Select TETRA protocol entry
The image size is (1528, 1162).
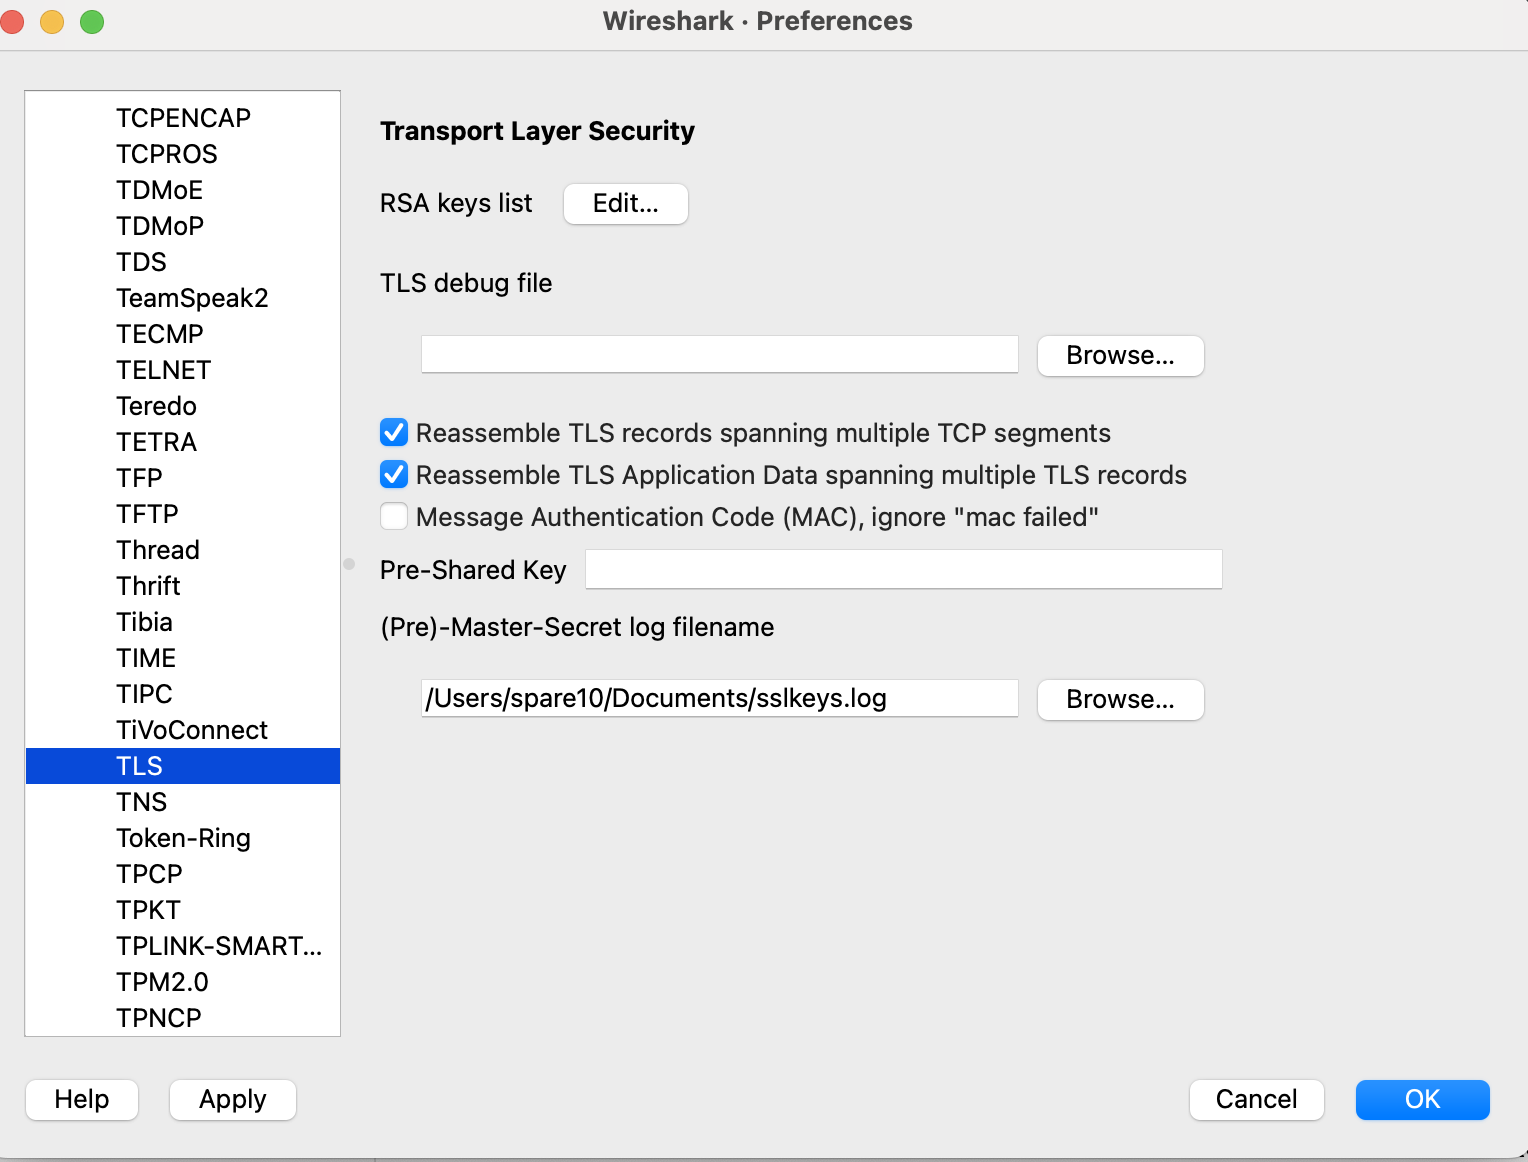pyautogui.click(x=183, y=442)
